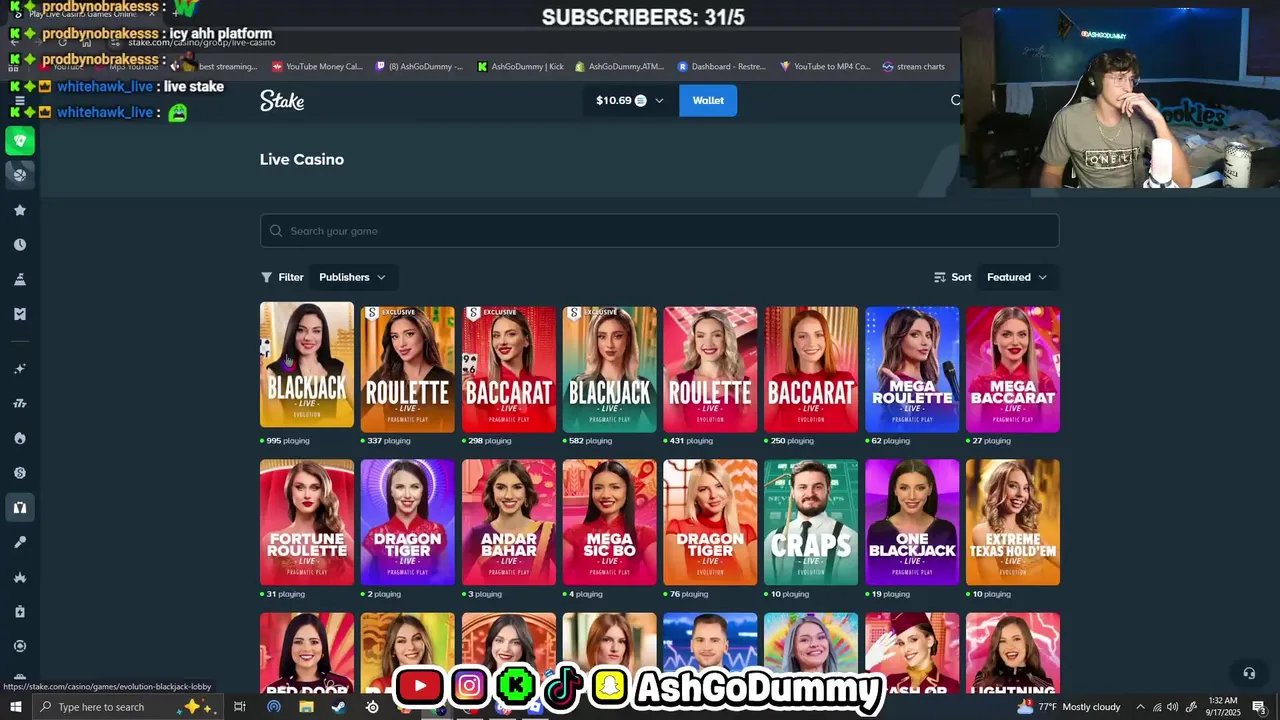Open AshGoDummy.ATM bookmark
The height and width of the screenshot is (720, 1280).
[620, 67]
